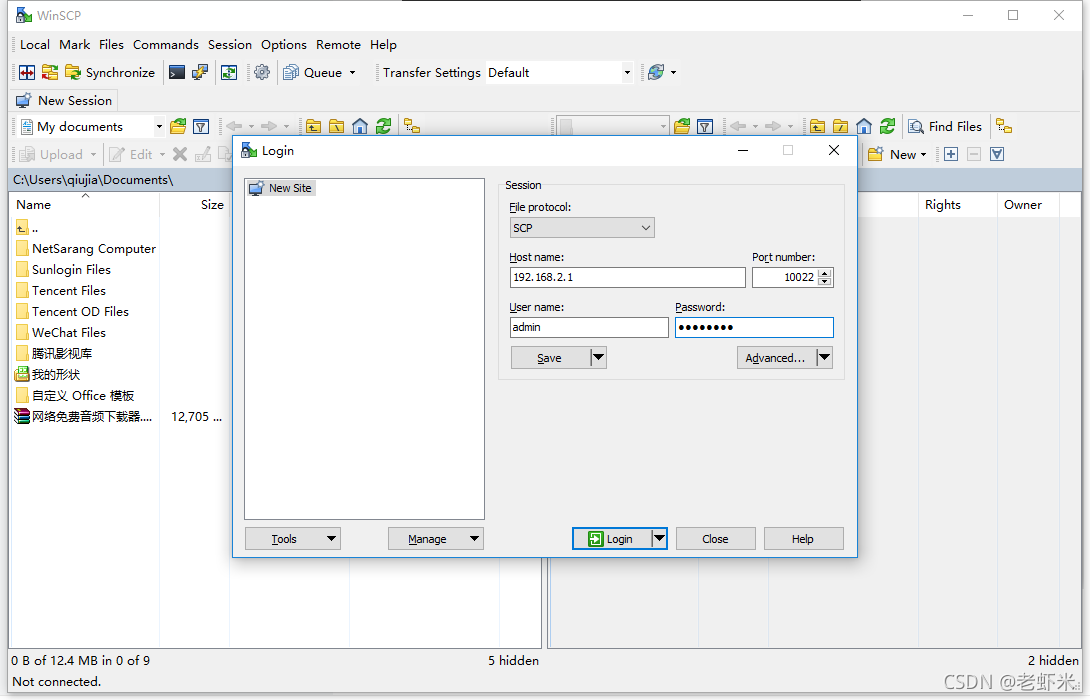Expand the Login button dropdown arrow
This screenshot has width=1090, height=700.
pos(659,539)
